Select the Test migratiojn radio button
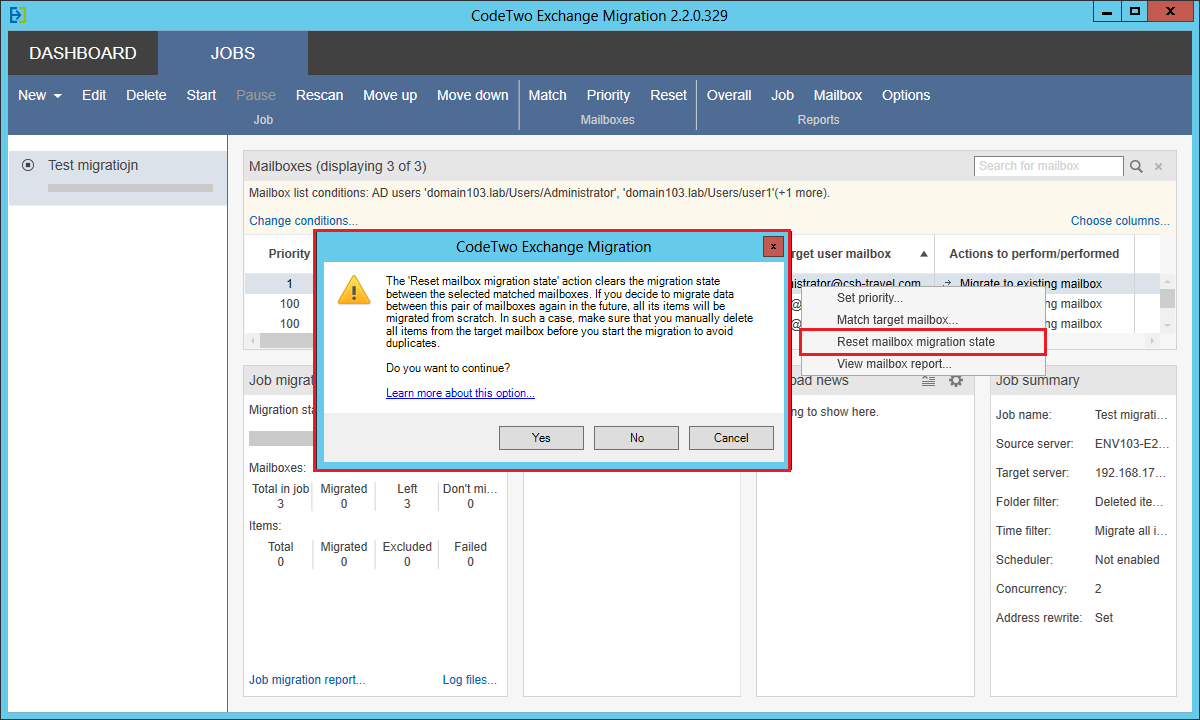The width and height of the screenshot is (1200, 720). (27, 165)
